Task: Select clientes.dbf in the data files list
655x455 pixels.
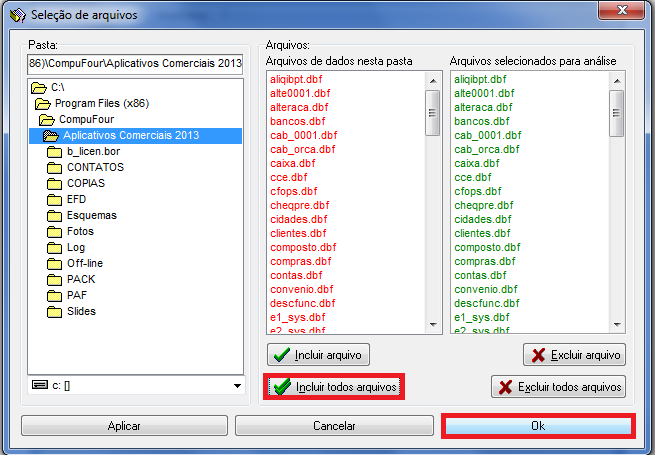Action: 298,233
